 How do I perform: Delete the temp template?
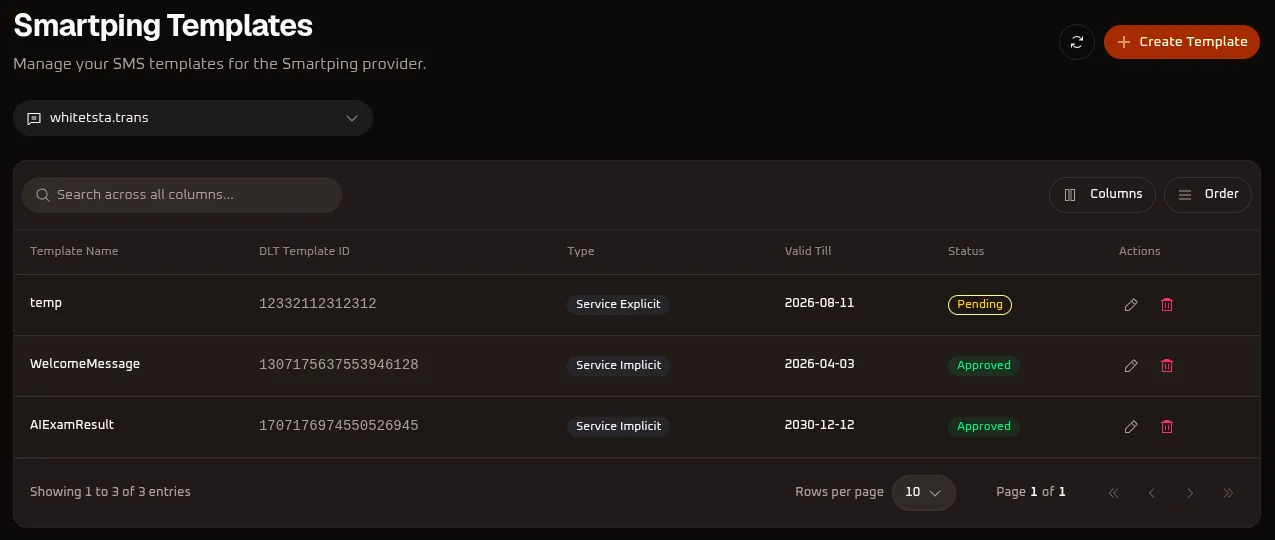pos(1166,305)
